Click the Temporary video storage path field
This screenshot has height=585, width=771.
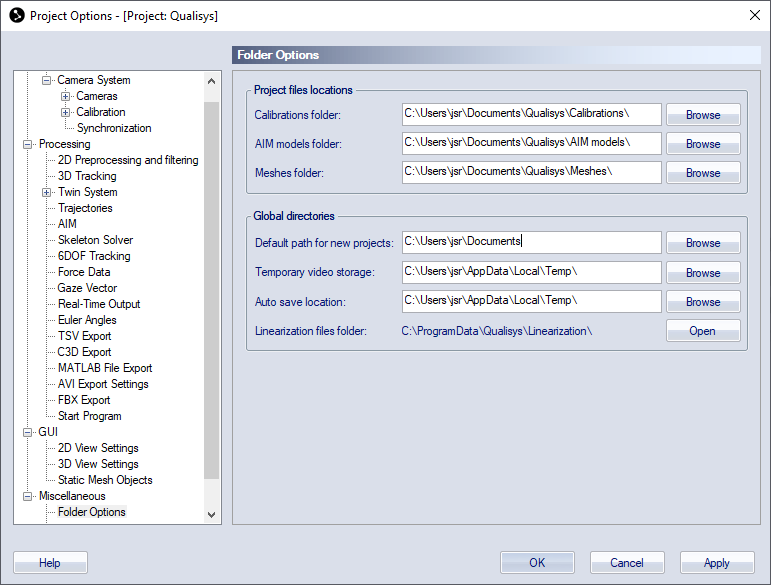[532, 272]
